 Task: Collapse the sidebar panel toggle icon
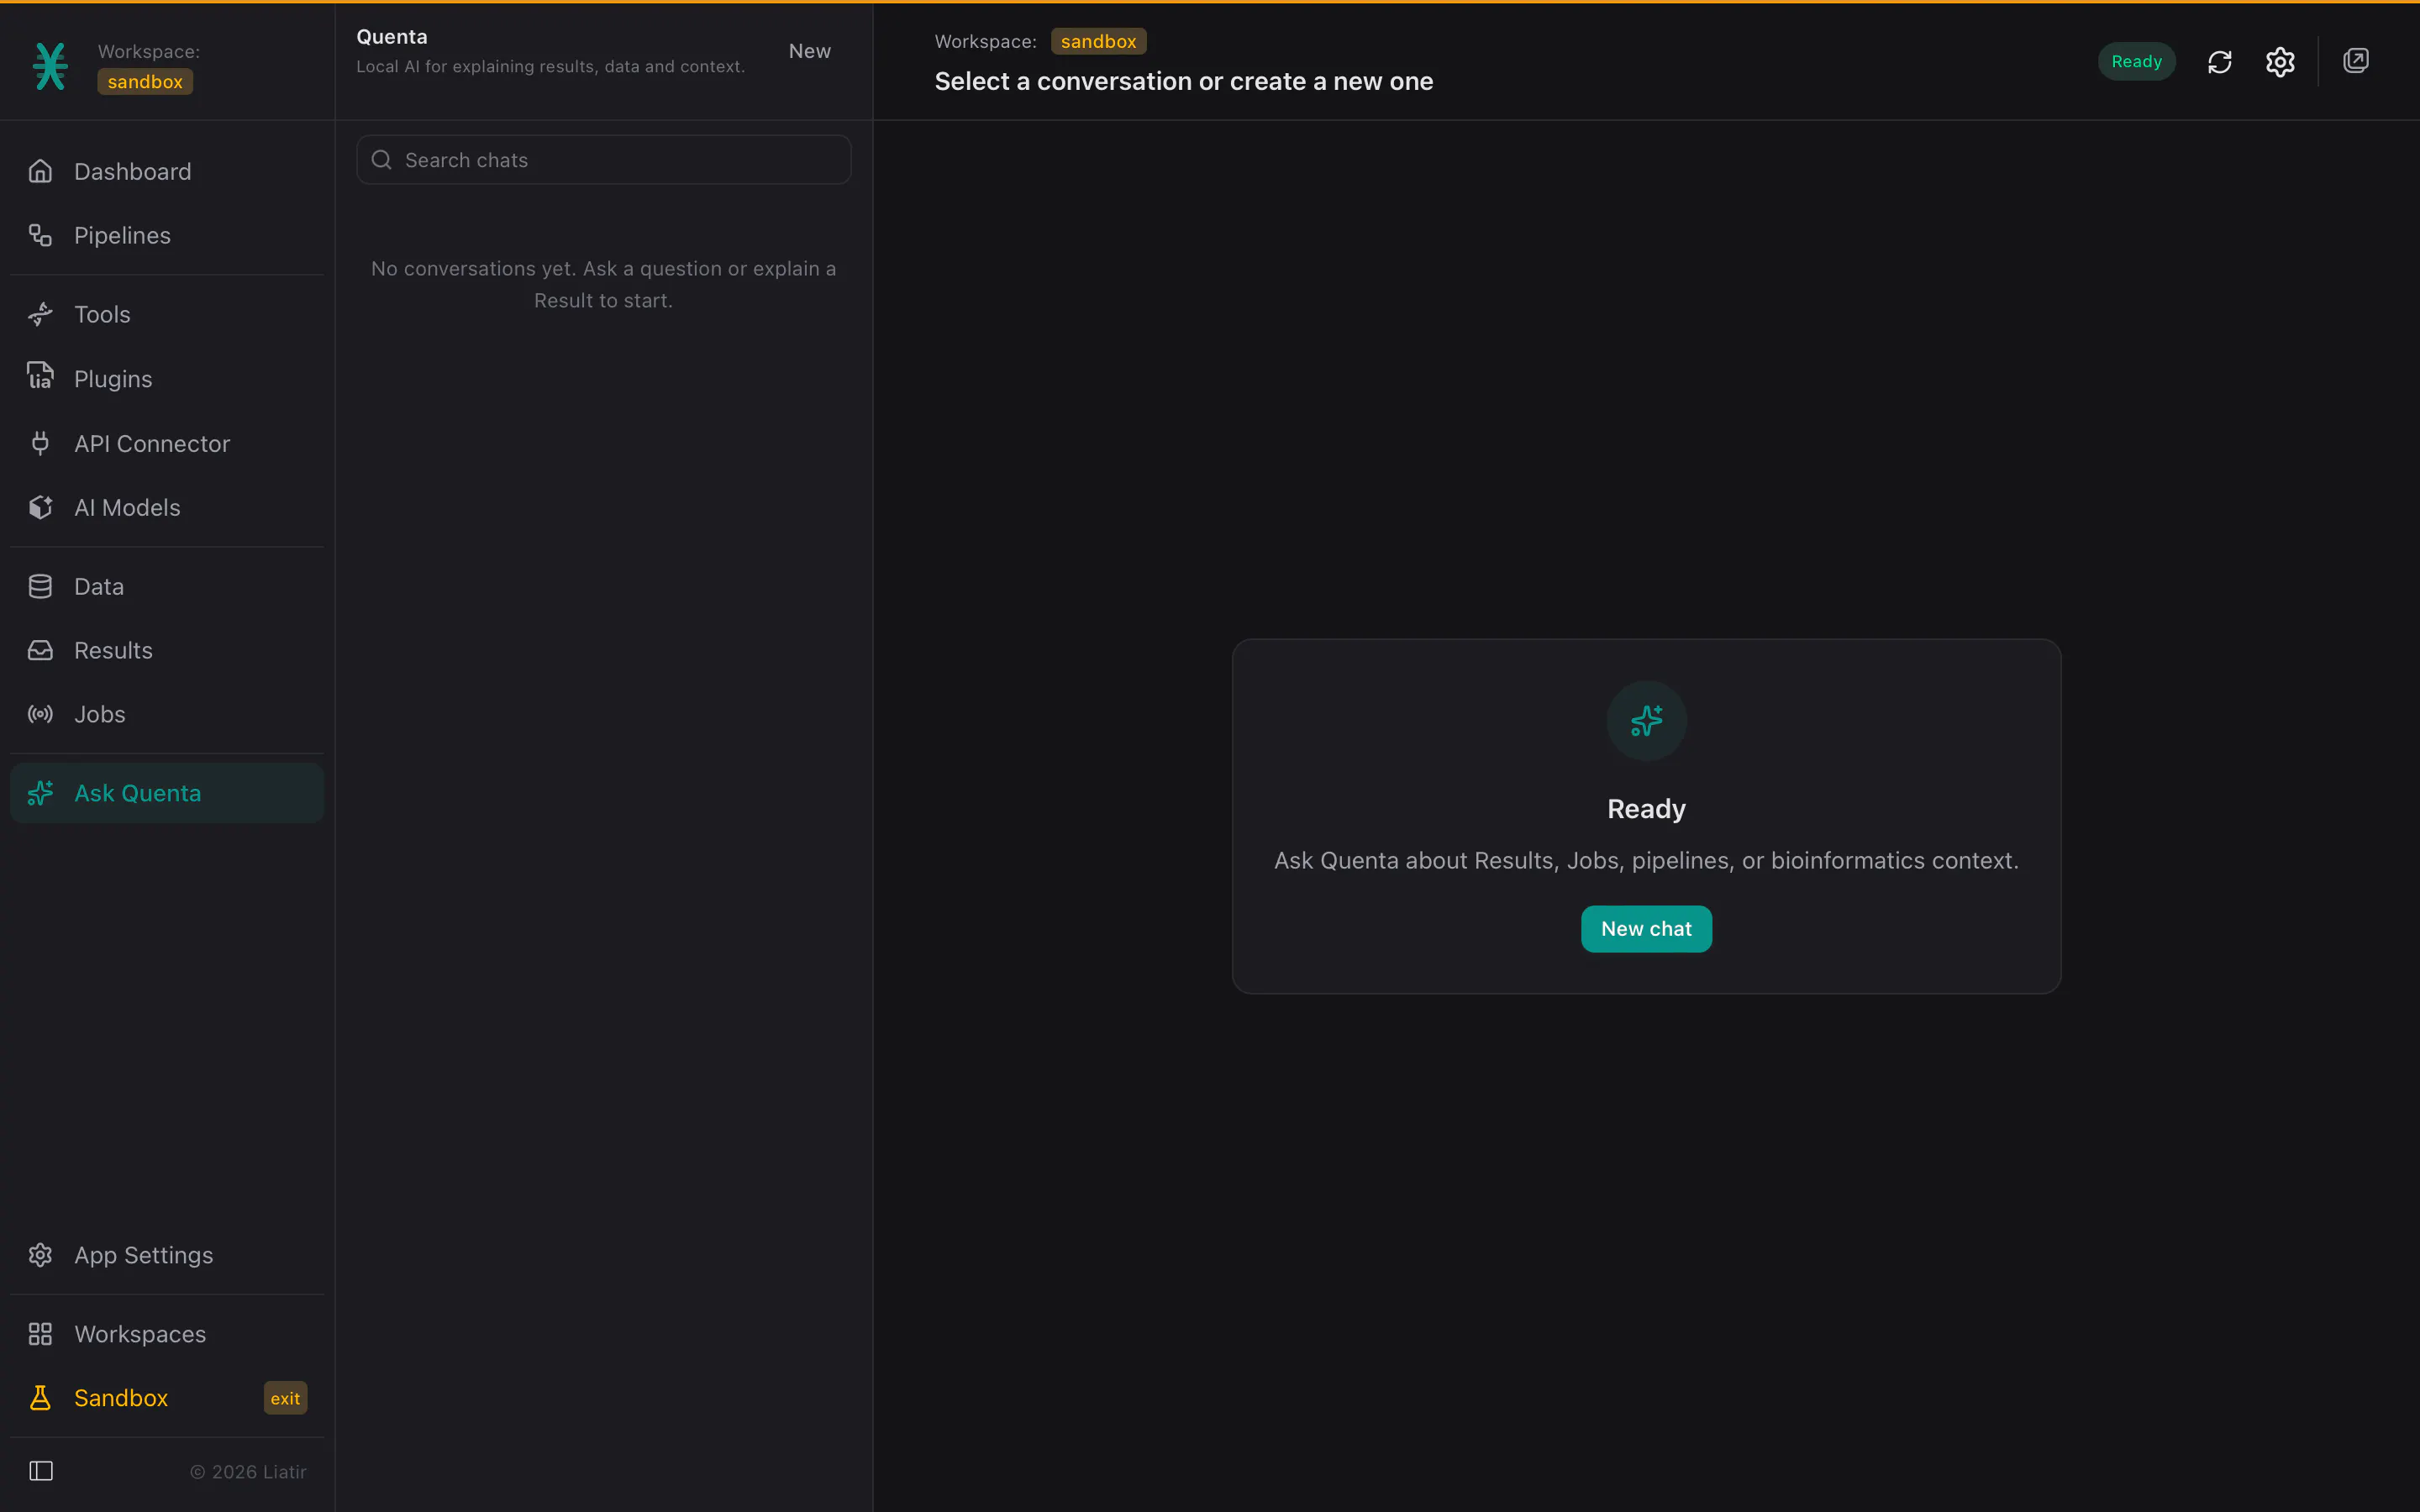41,1471
